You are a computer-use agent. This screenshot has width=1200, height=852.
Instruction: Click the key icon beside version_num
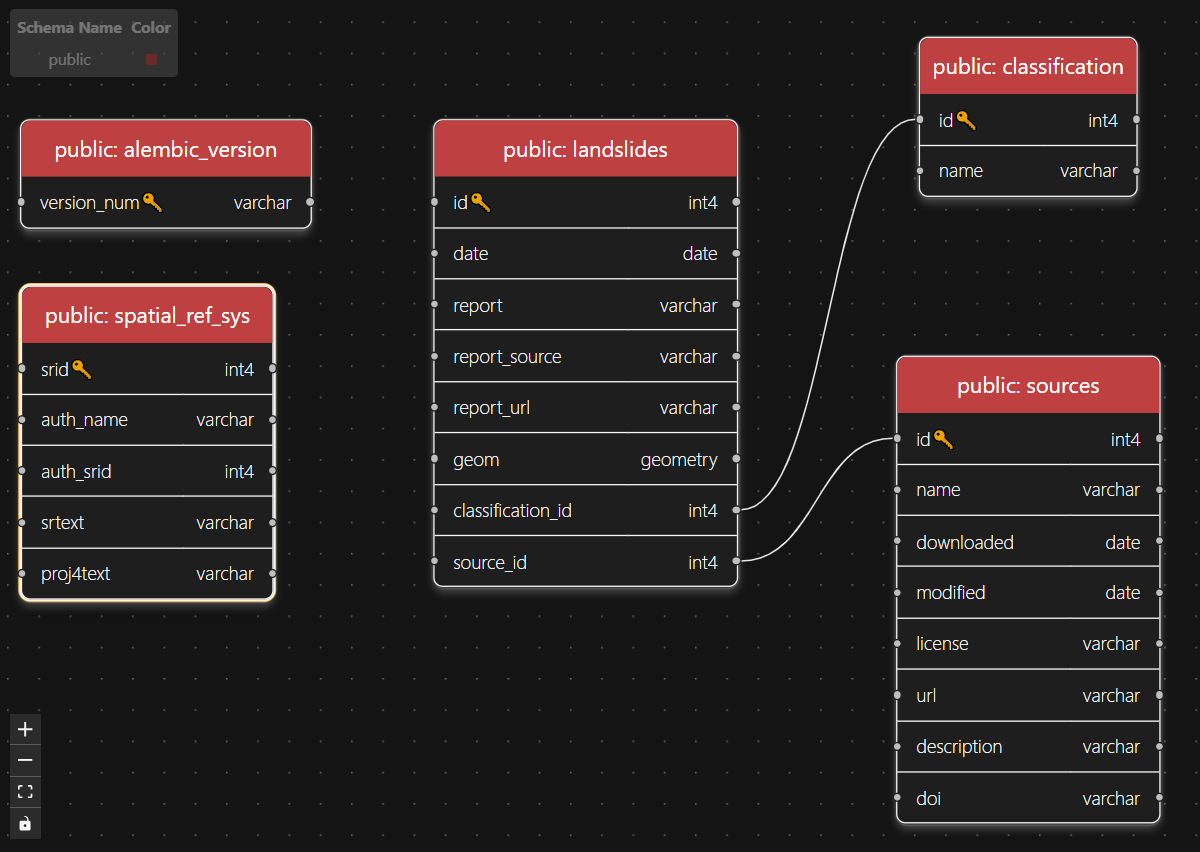pos(153,201)
